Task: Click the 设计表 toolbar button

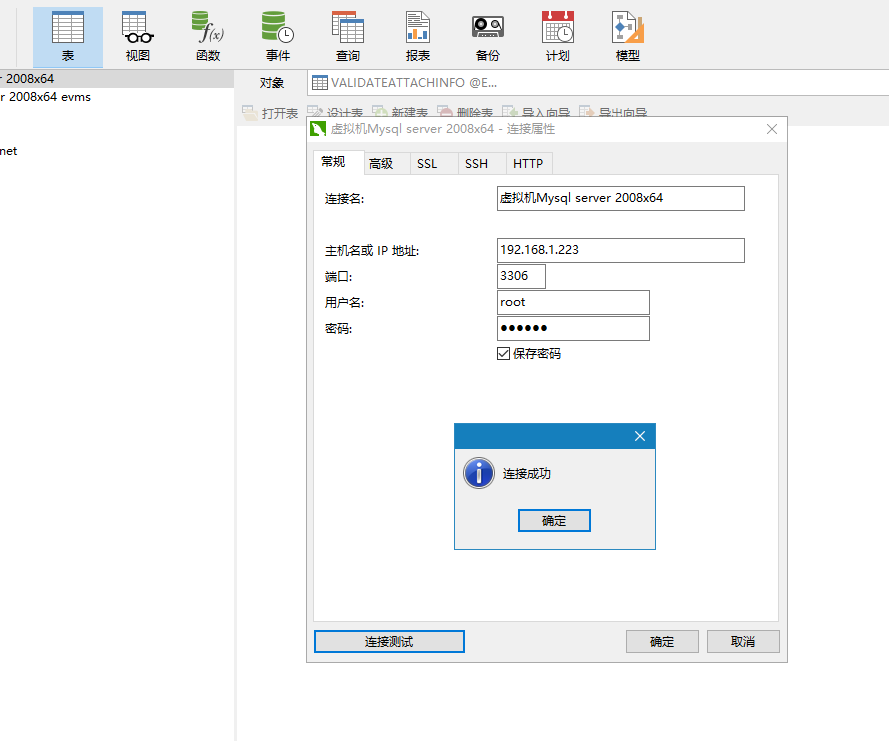Action: (335, 112)
